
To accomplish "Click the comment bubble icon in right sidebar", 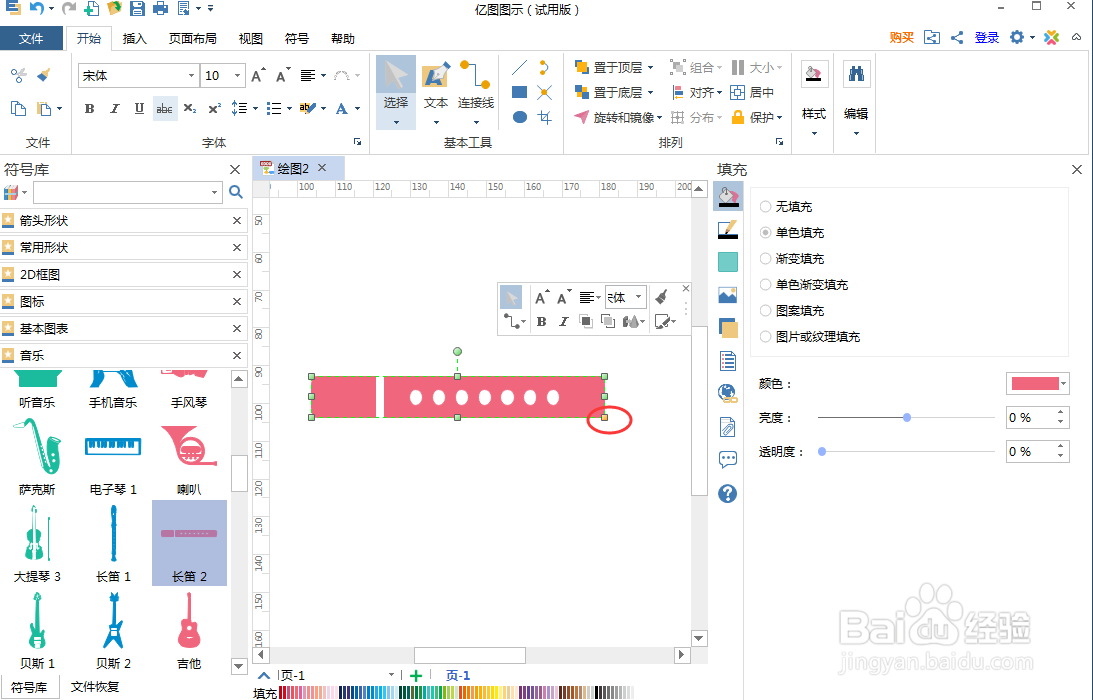I will [727, 459].
